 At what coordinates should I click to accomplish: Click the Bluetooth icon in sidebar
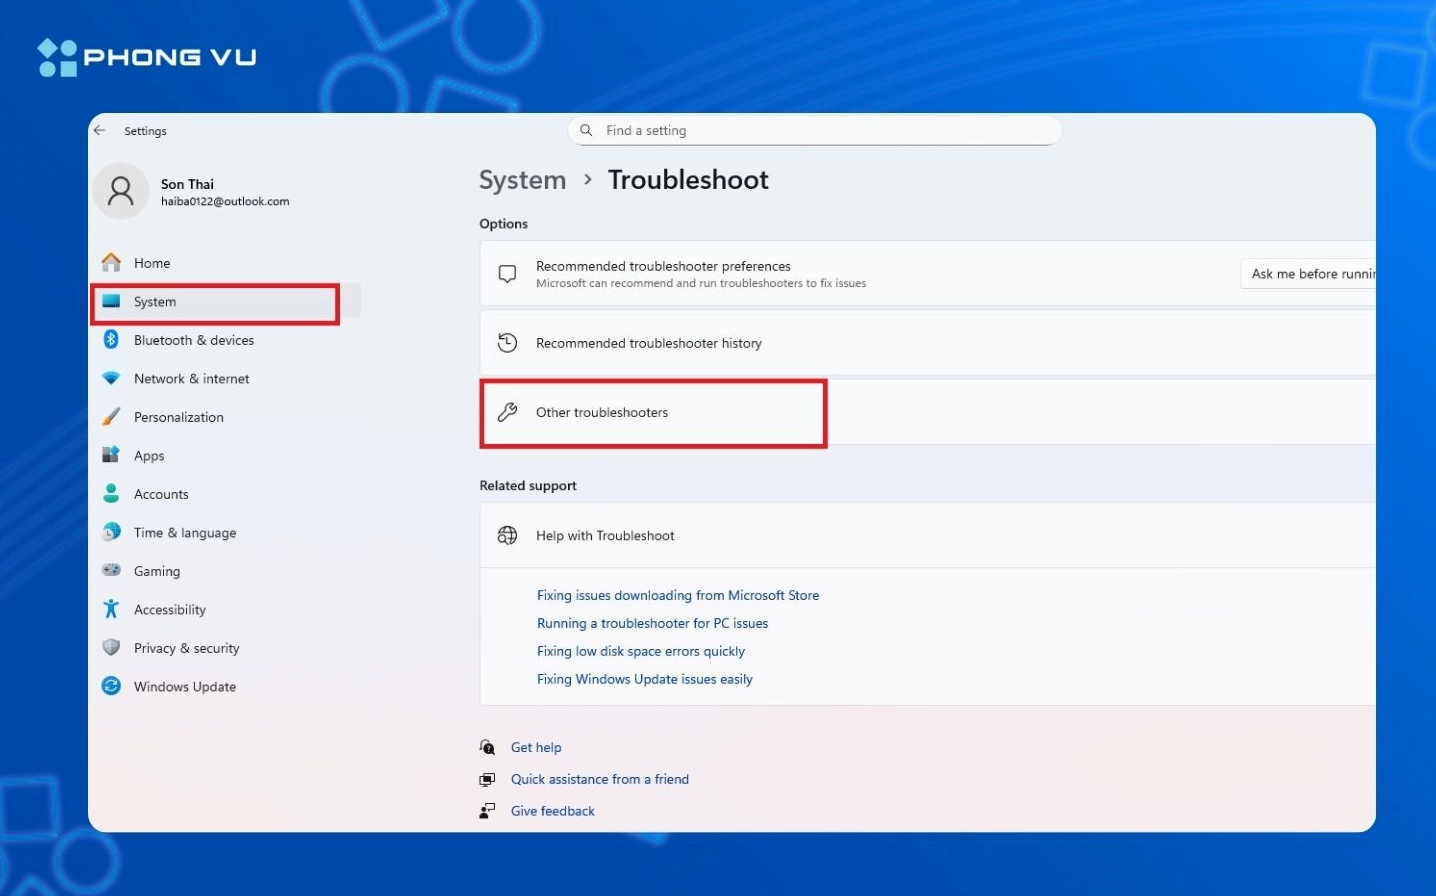pyautogui.click(x=111, y=339)
